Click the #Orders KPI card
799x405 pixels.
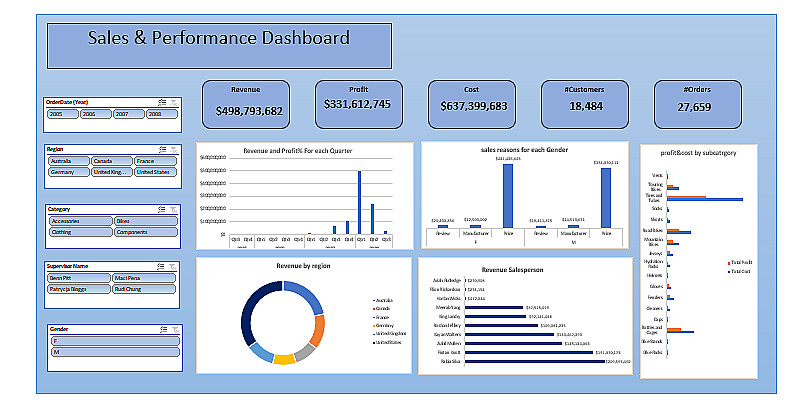[698, 104]
